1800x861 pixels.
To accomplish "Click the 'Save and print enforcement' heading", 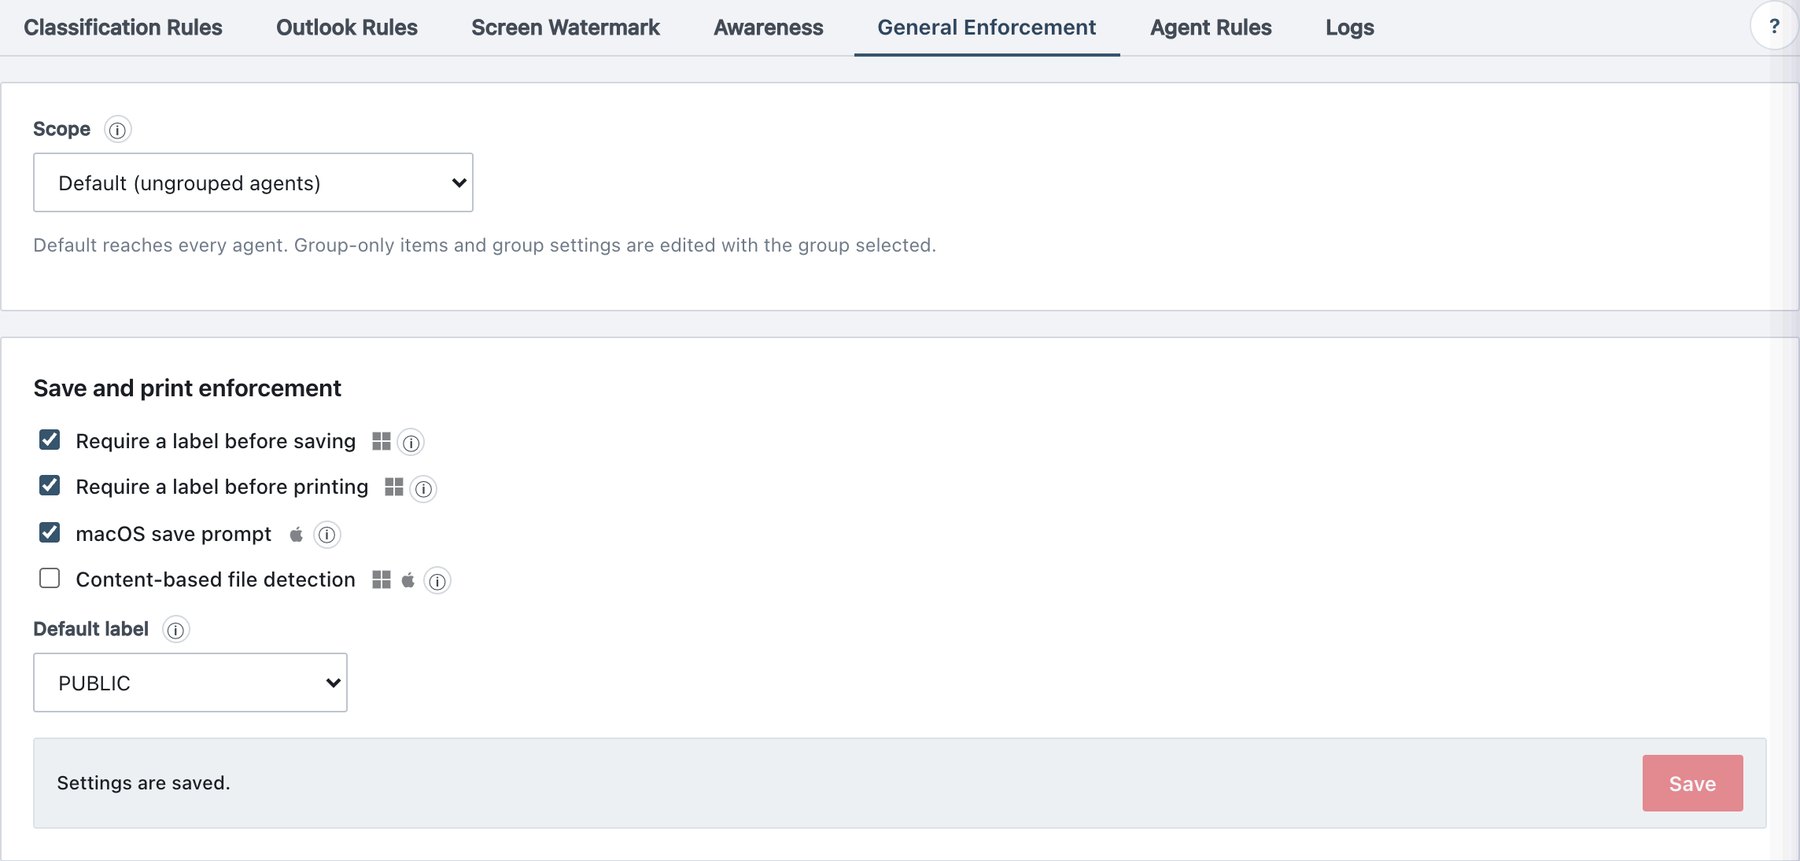I will click(187, 388).
